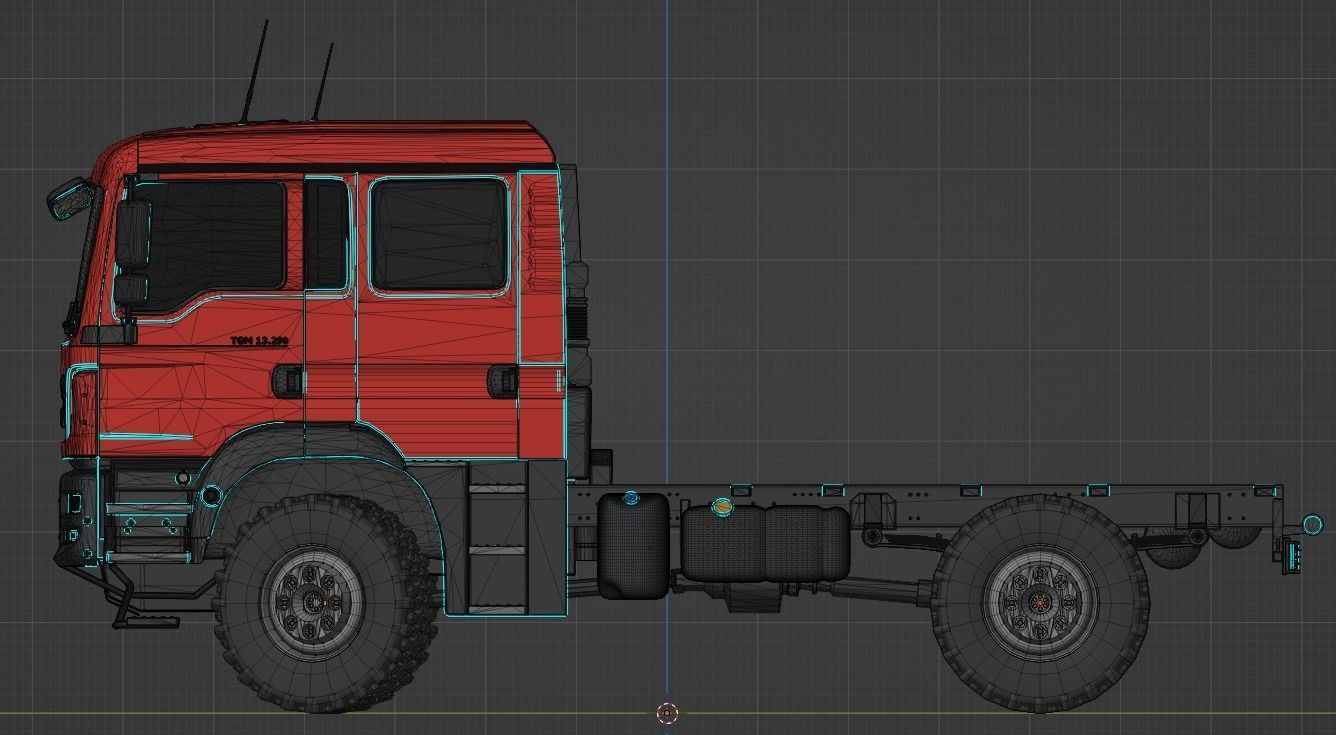Select the rear door handle

tap(503, 380)
